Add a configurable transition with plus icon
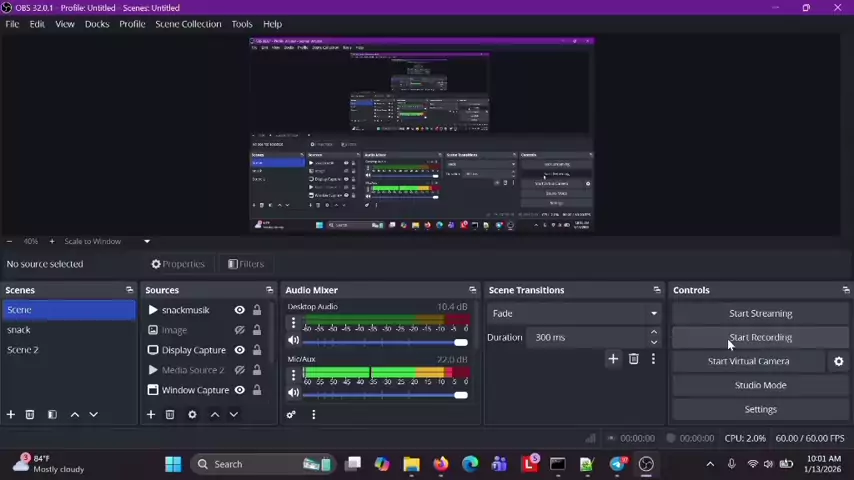Screen dimensions: 854x480 point(613,359)
